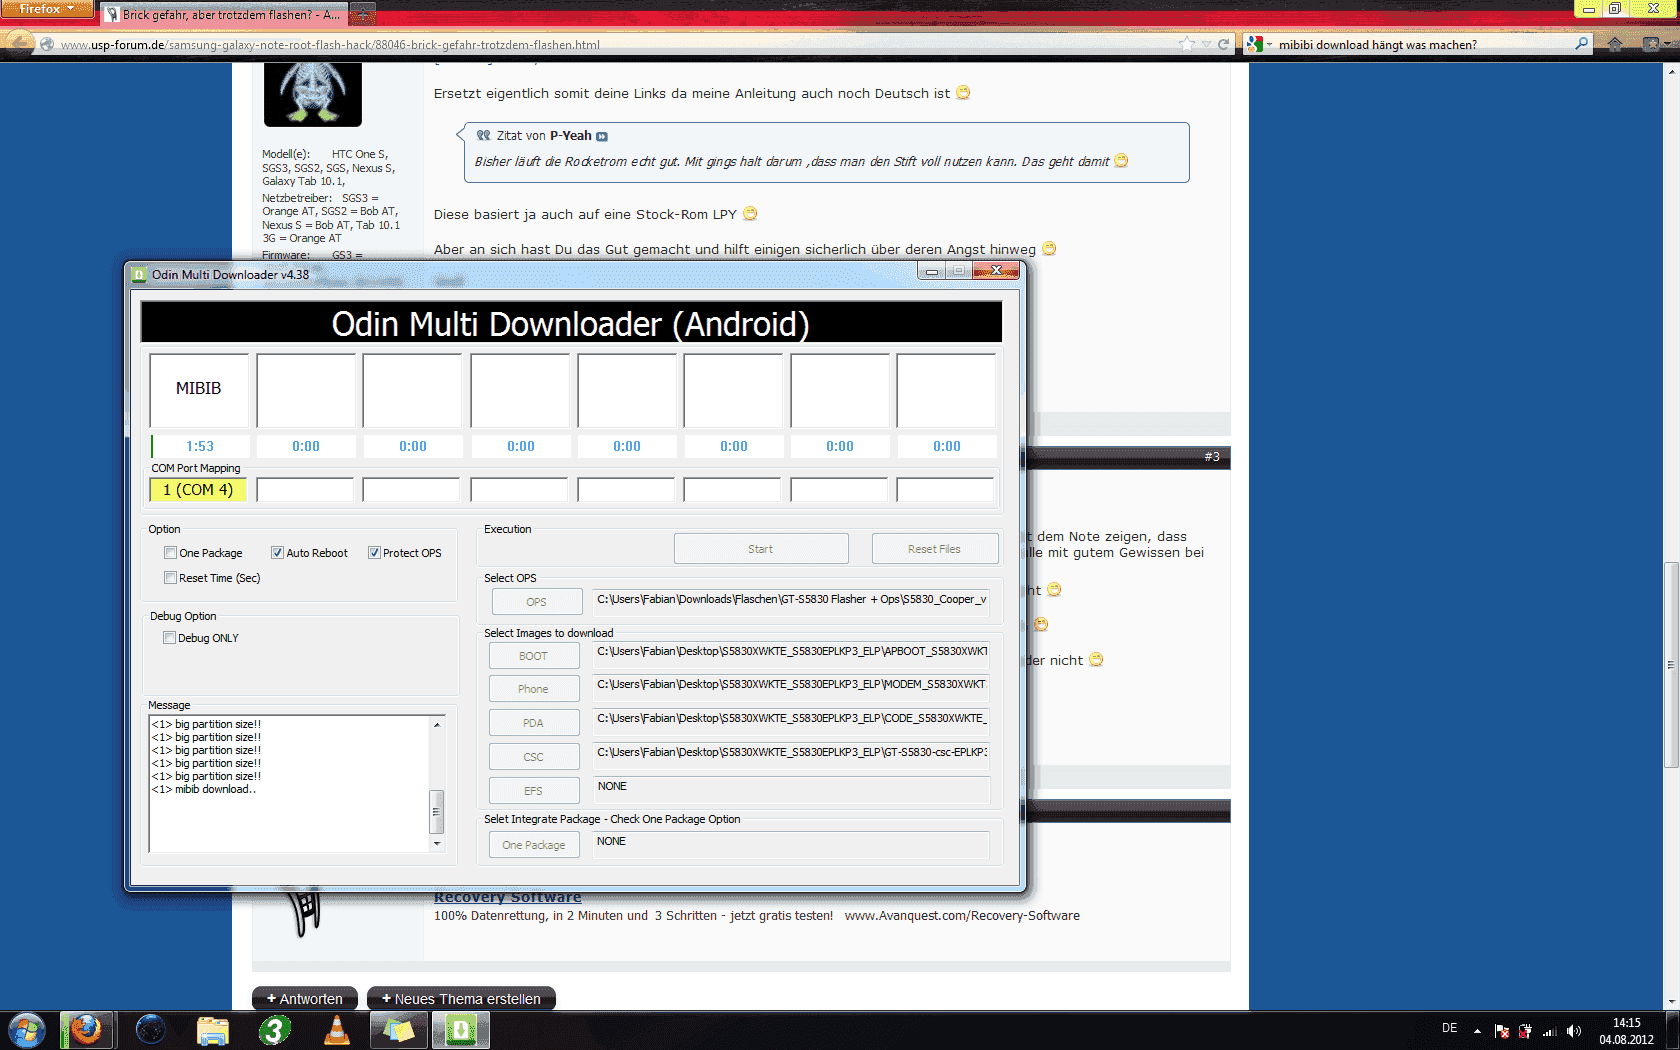Click the yellow '1 (COM 4)' port box
Viewport: 1680px width, 1050px height.
coord(198,490)
